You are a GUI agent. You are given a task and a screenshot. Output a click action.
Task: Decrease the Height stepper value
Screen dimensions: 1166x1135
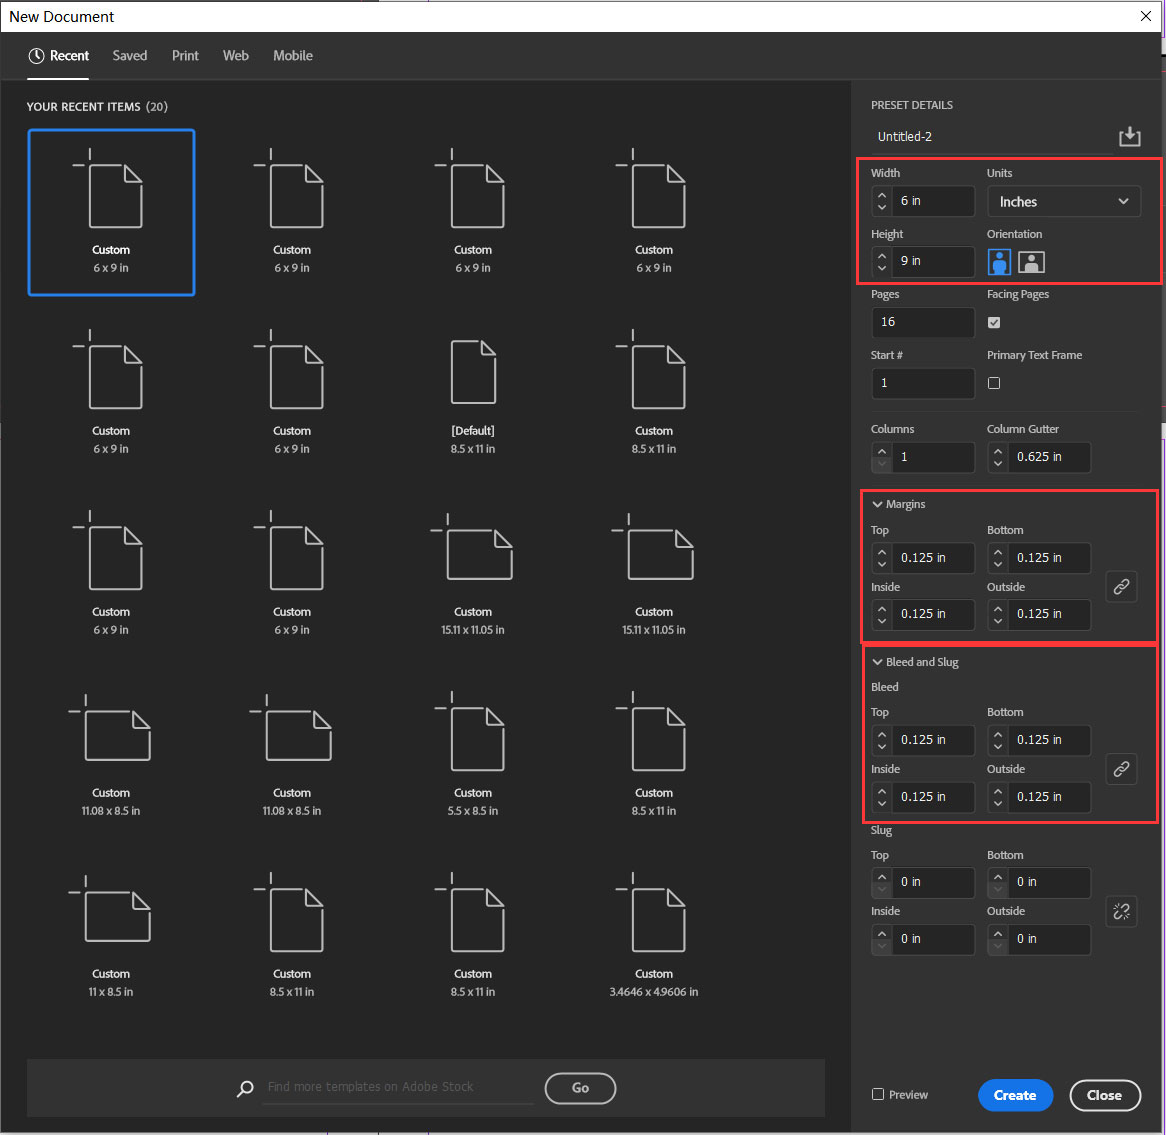click(x=882, y=268)
